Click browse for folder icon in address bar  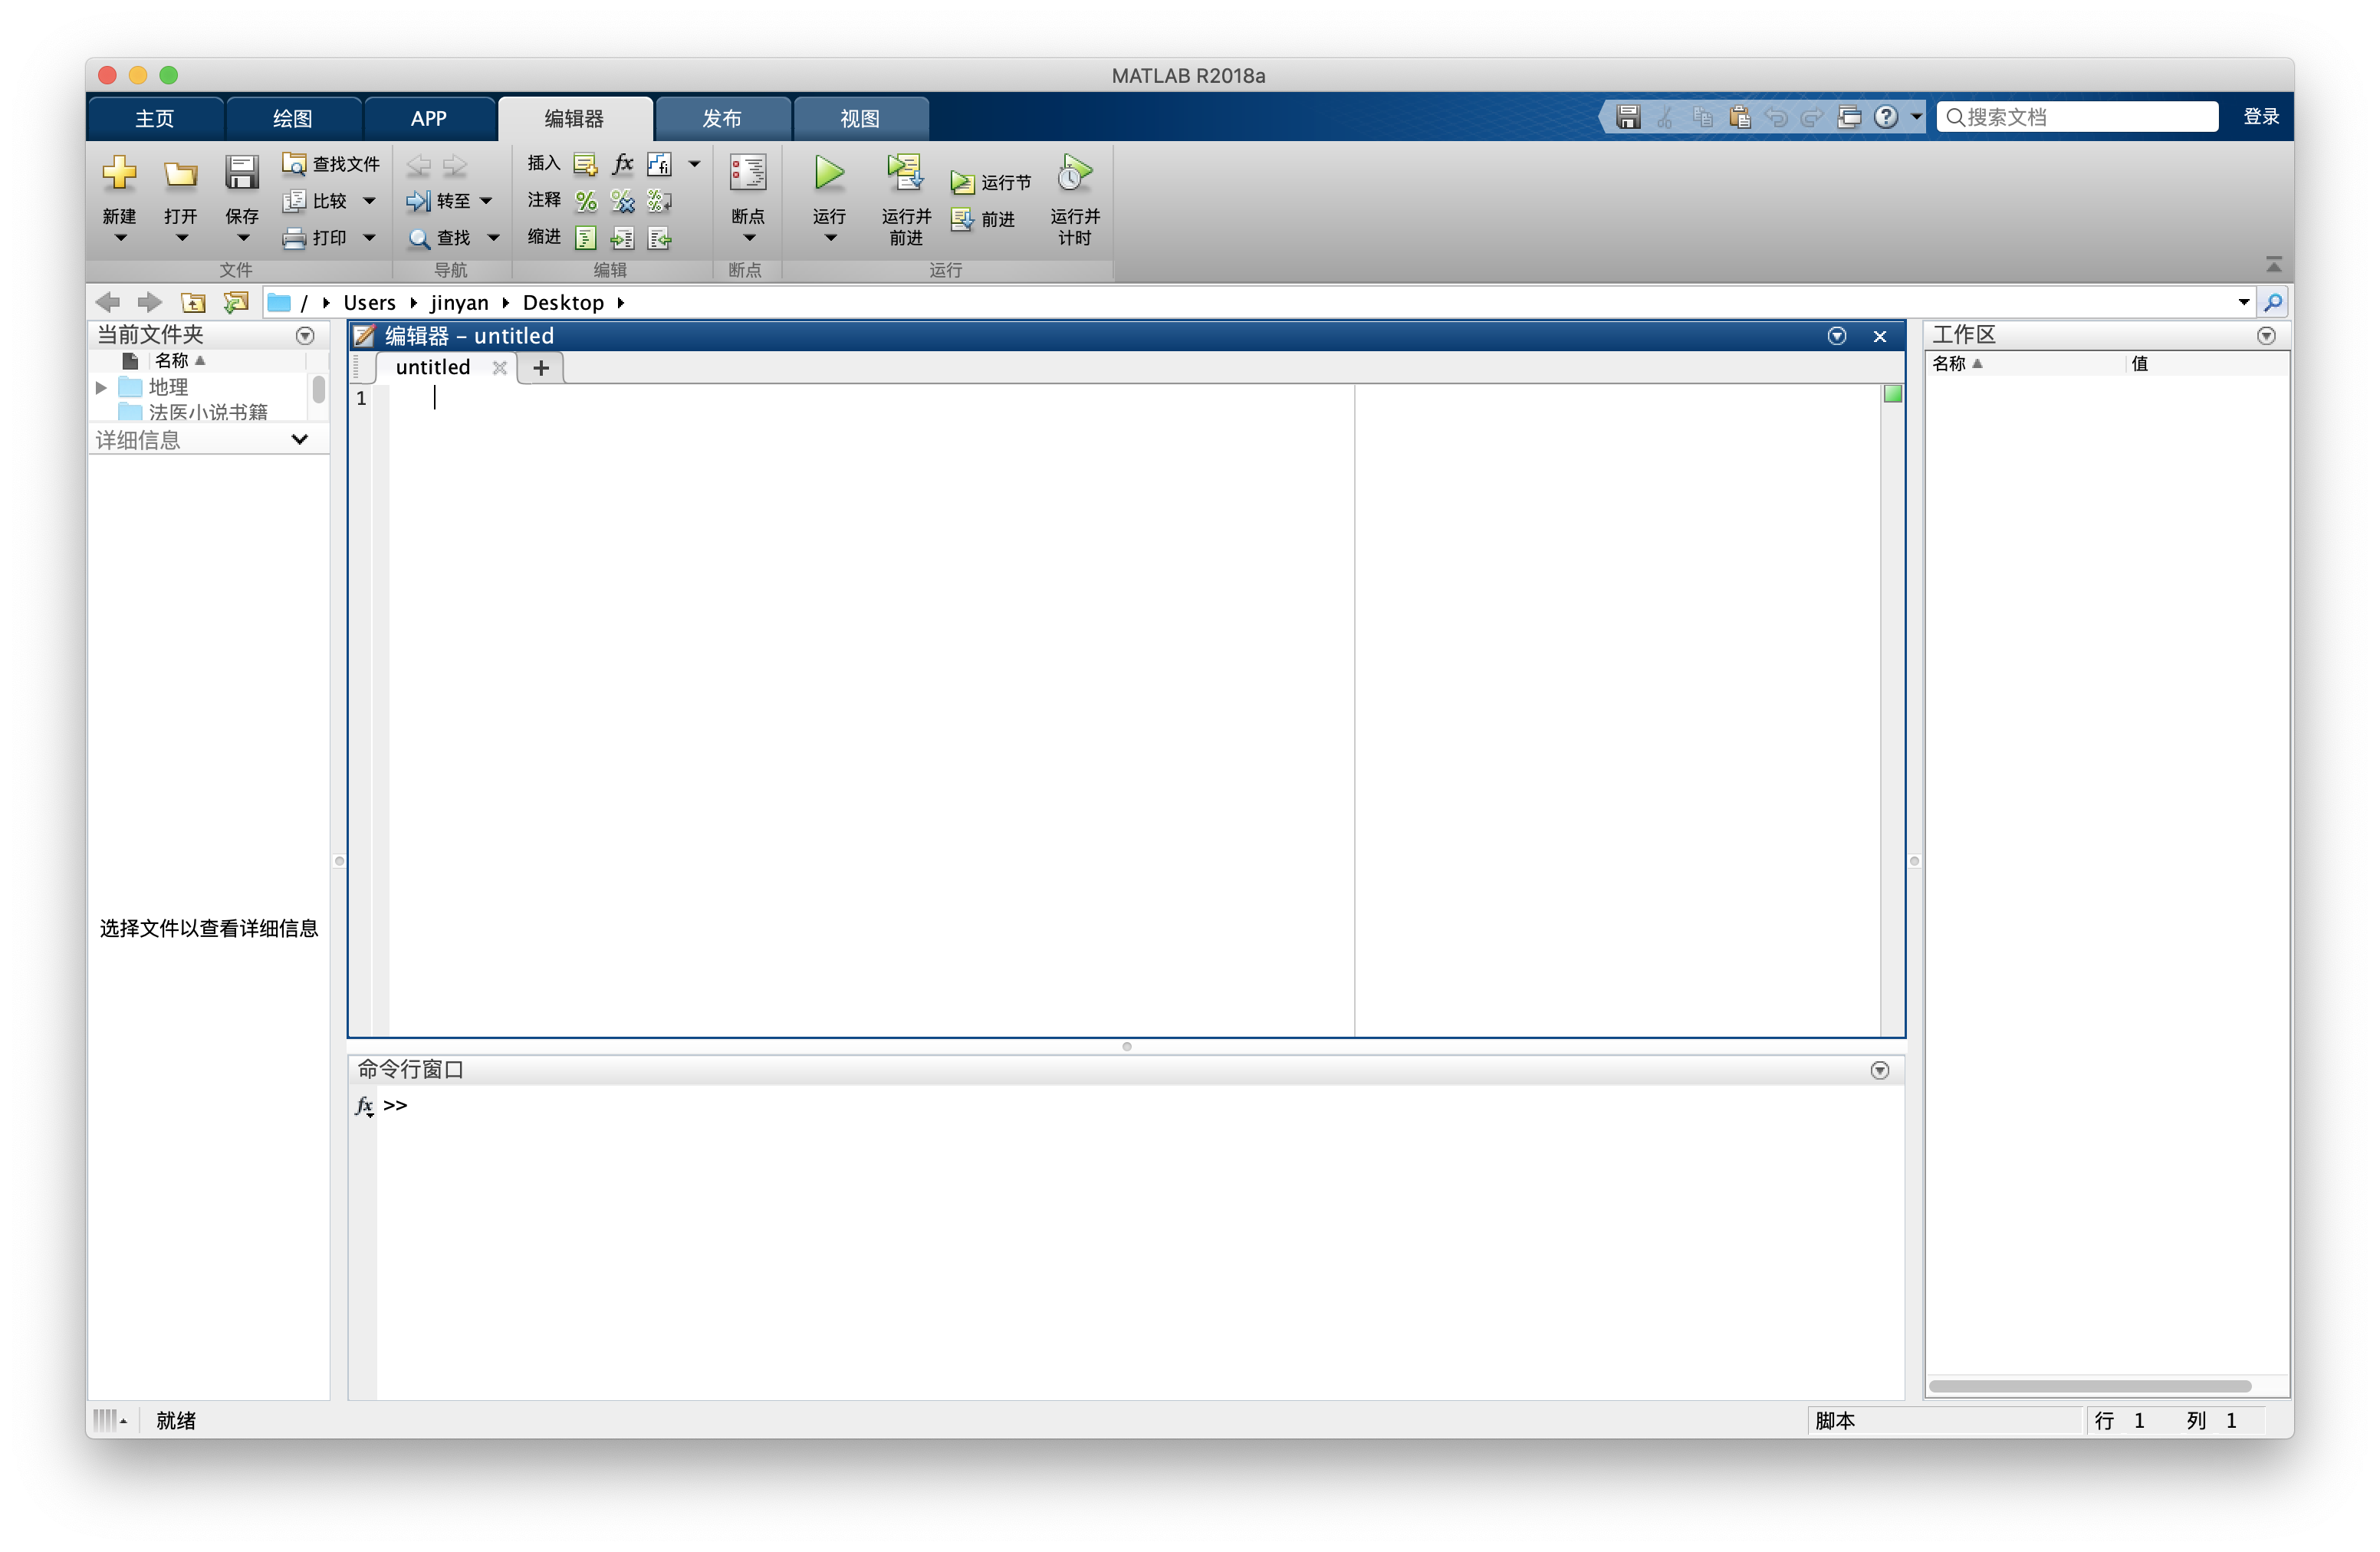[x=236, y=302]
